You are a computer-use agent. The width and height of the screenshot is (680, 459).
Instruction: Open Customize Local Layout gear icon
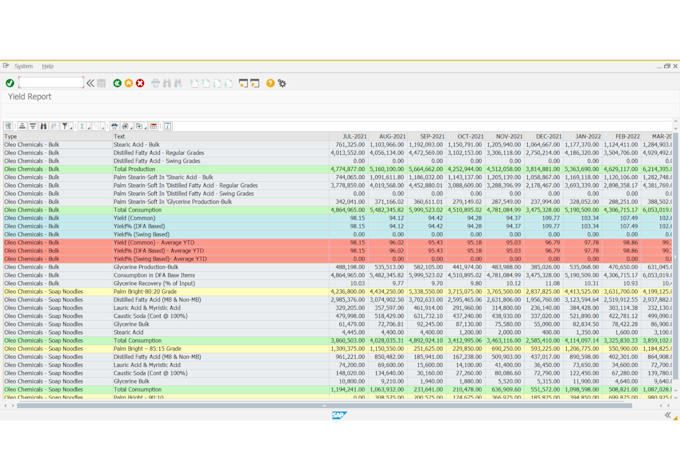[282, 83]
